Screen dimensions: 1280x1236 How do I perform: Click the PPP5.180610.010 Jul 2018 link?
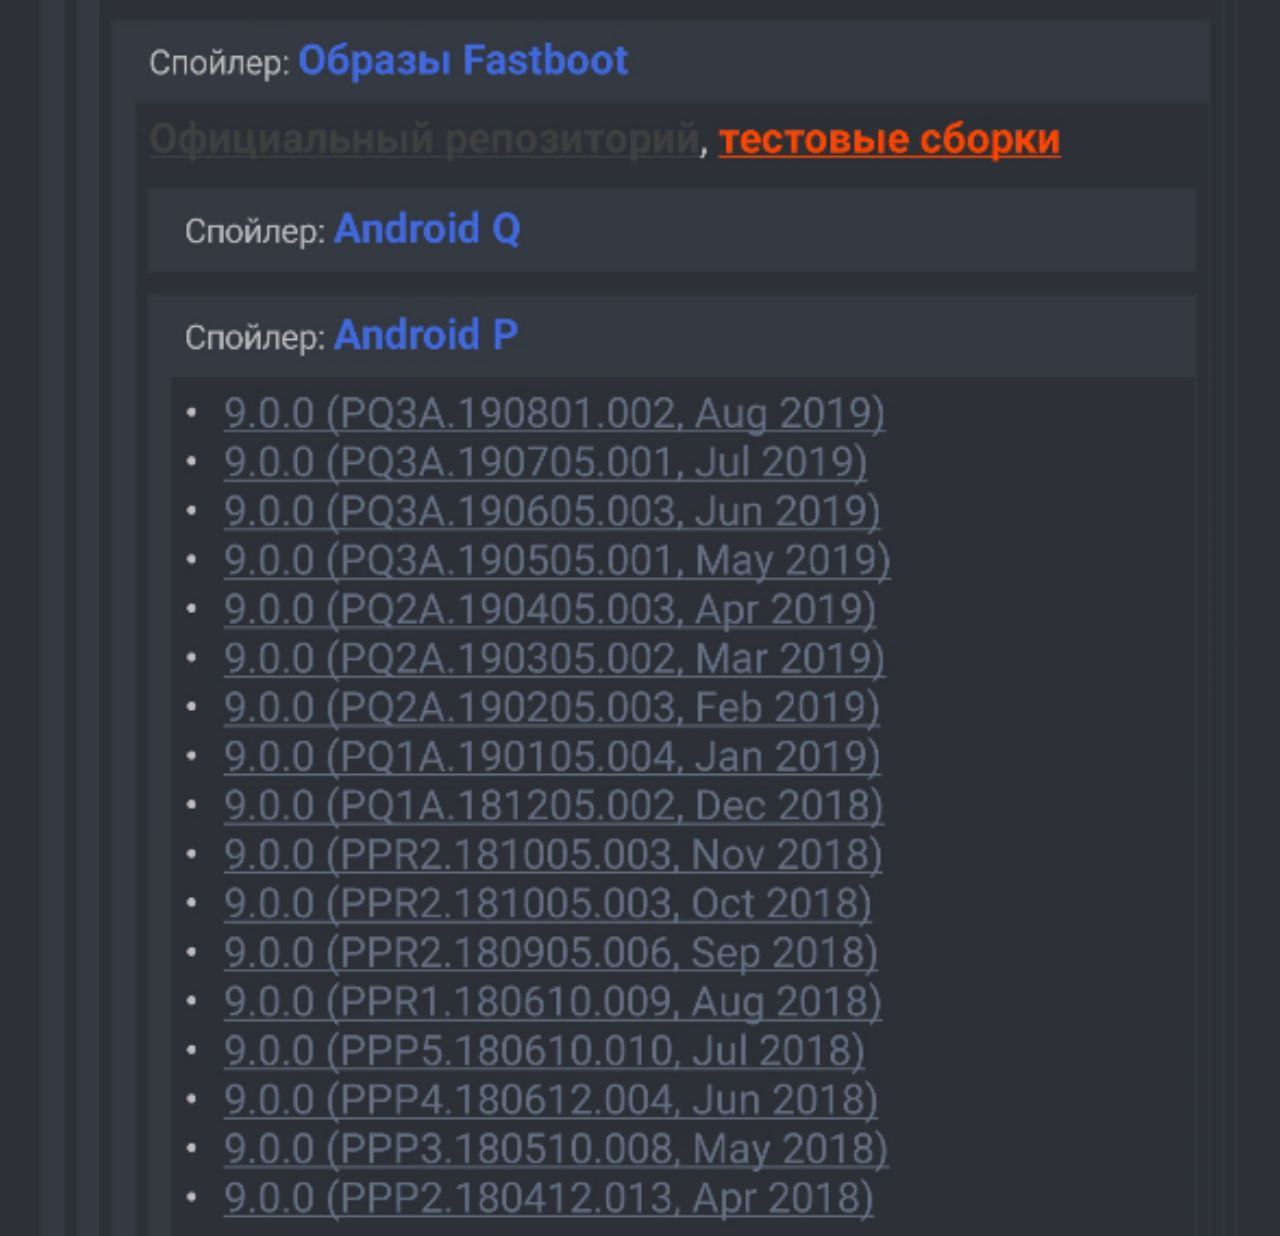(x=544, y=1050)
